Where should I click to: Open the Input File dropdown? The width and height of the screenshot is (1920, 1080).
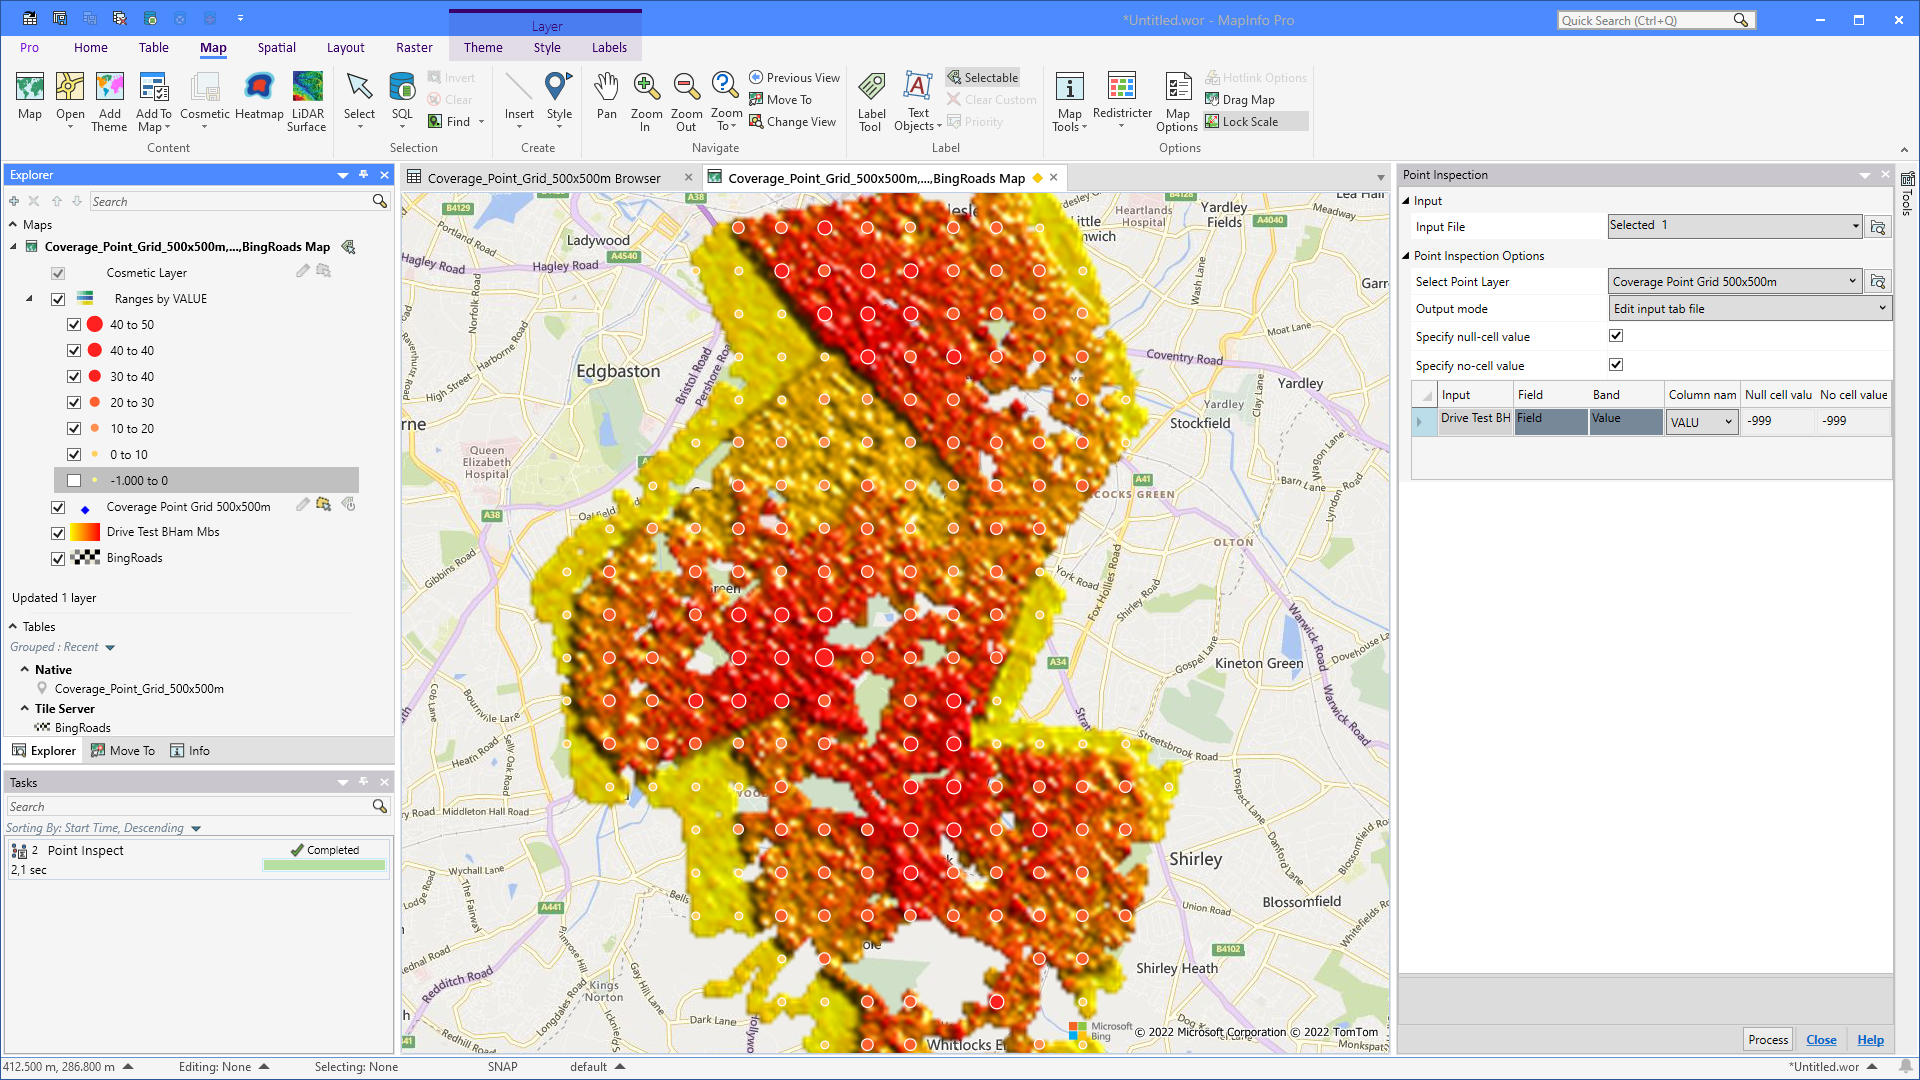tap(1855, 226)
